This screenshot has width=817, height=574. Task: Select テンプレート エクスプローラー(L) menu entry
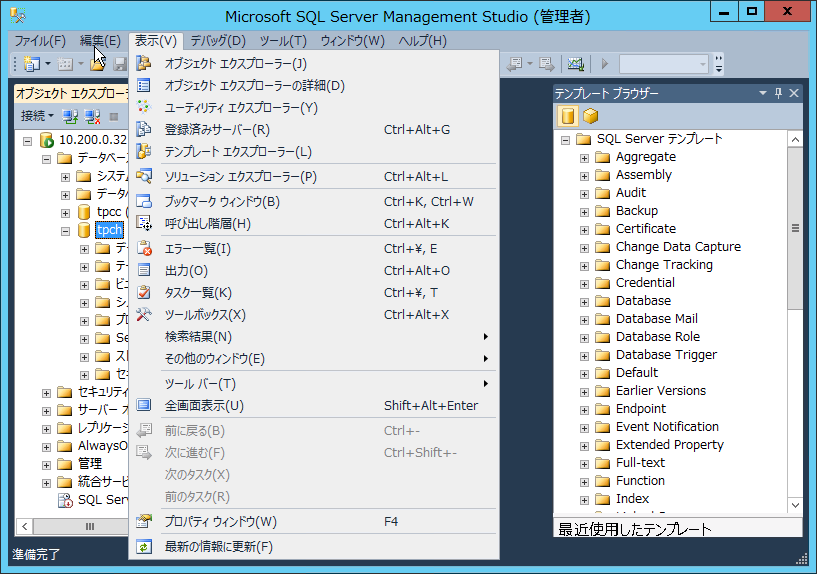click(x=314, y=152)
